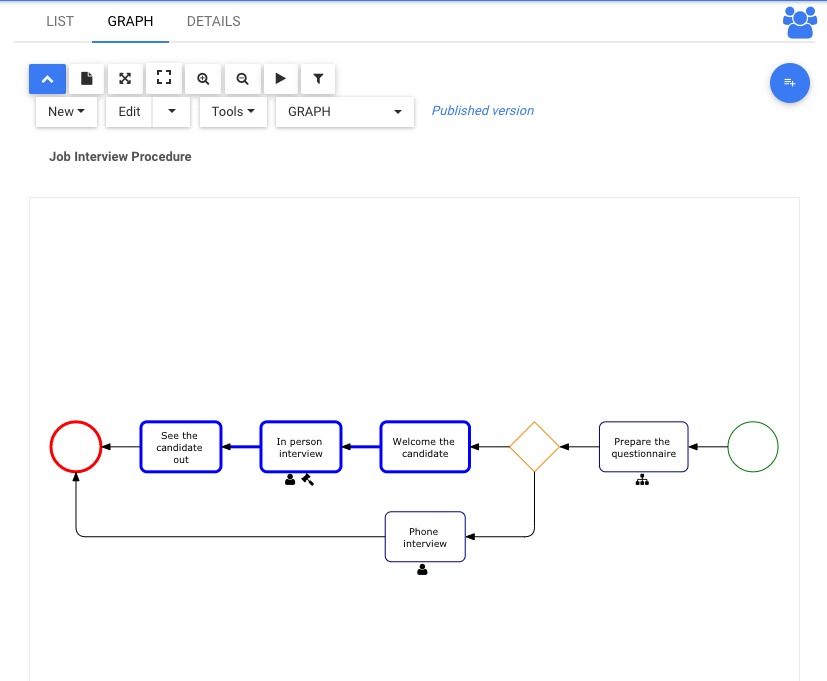This screenshot has width=827, height=681.
Task: Click the fit-to-screen expand arrows icon
Action: [125, 79]
